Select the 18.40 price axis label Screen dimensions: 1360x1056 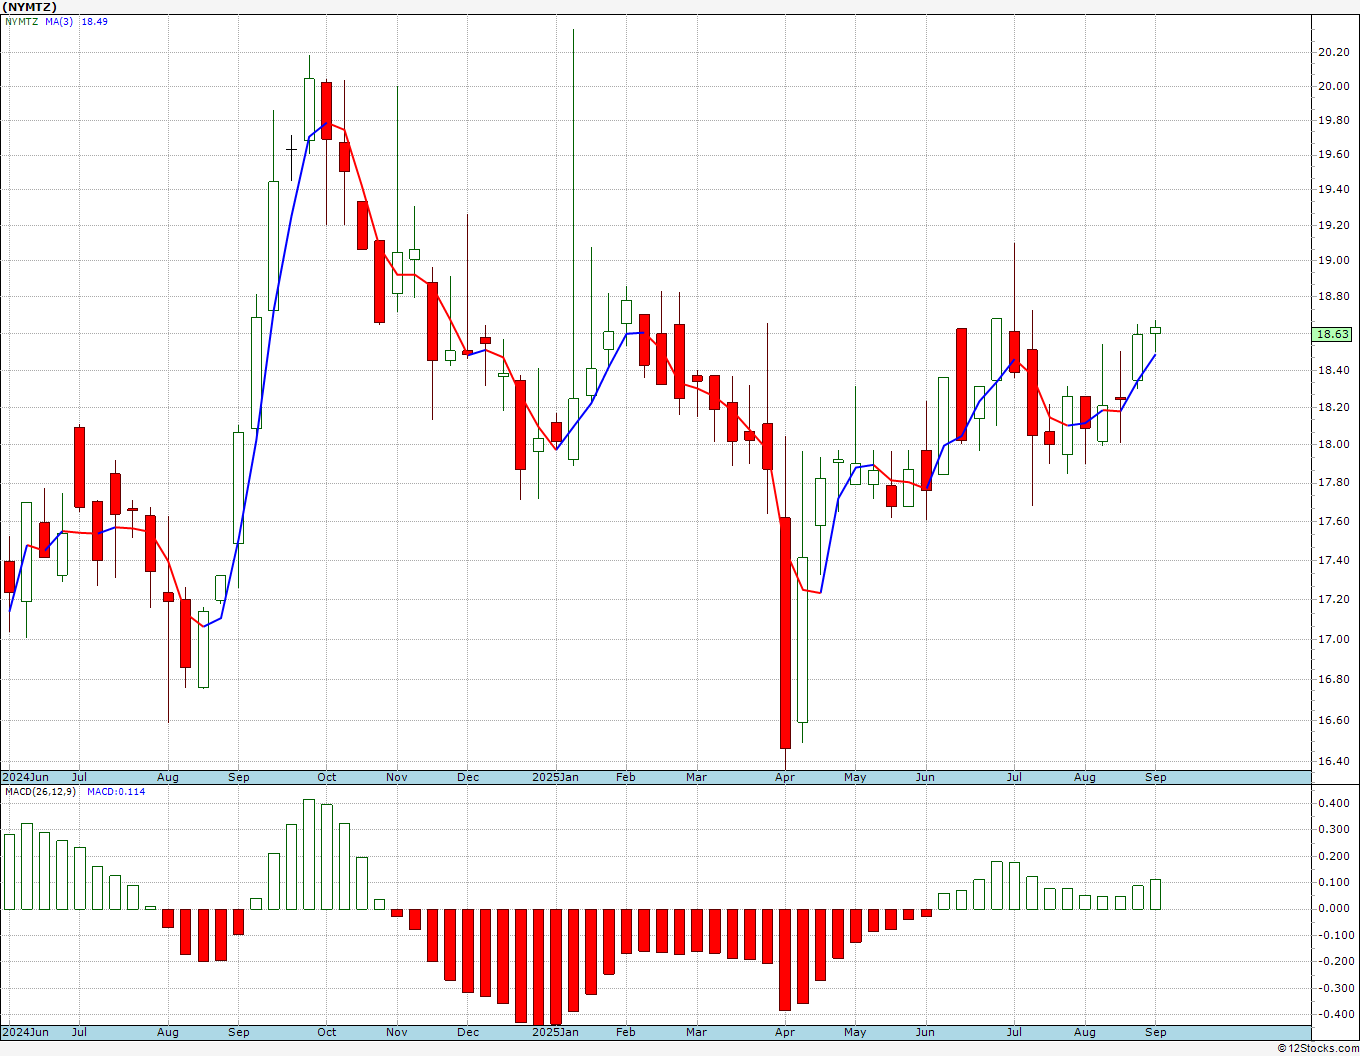[x=1333, y=371]
